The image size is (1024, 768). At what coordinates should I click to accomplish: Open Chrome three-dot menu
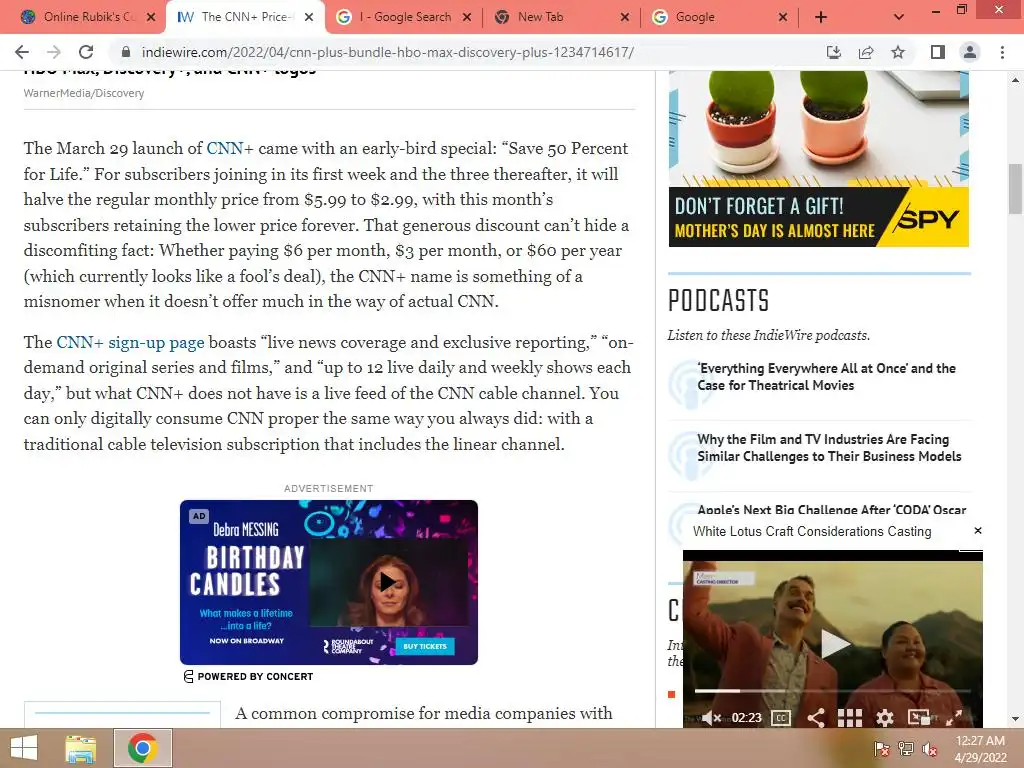click(x=1002, y=52)
